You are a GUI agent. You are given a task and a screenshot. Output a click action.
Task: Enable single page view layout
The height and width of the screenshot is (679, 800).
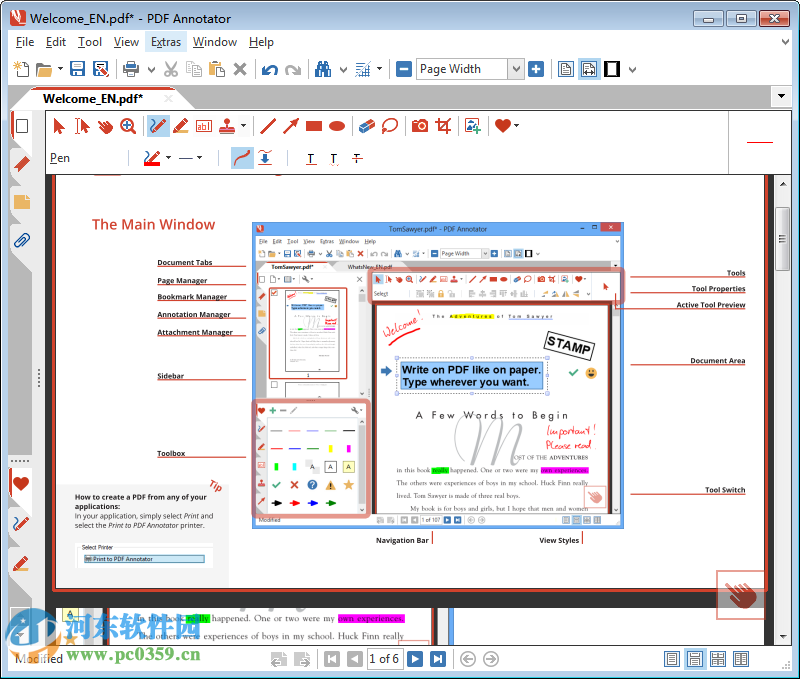pyautogui.click(x=671, y=659)
